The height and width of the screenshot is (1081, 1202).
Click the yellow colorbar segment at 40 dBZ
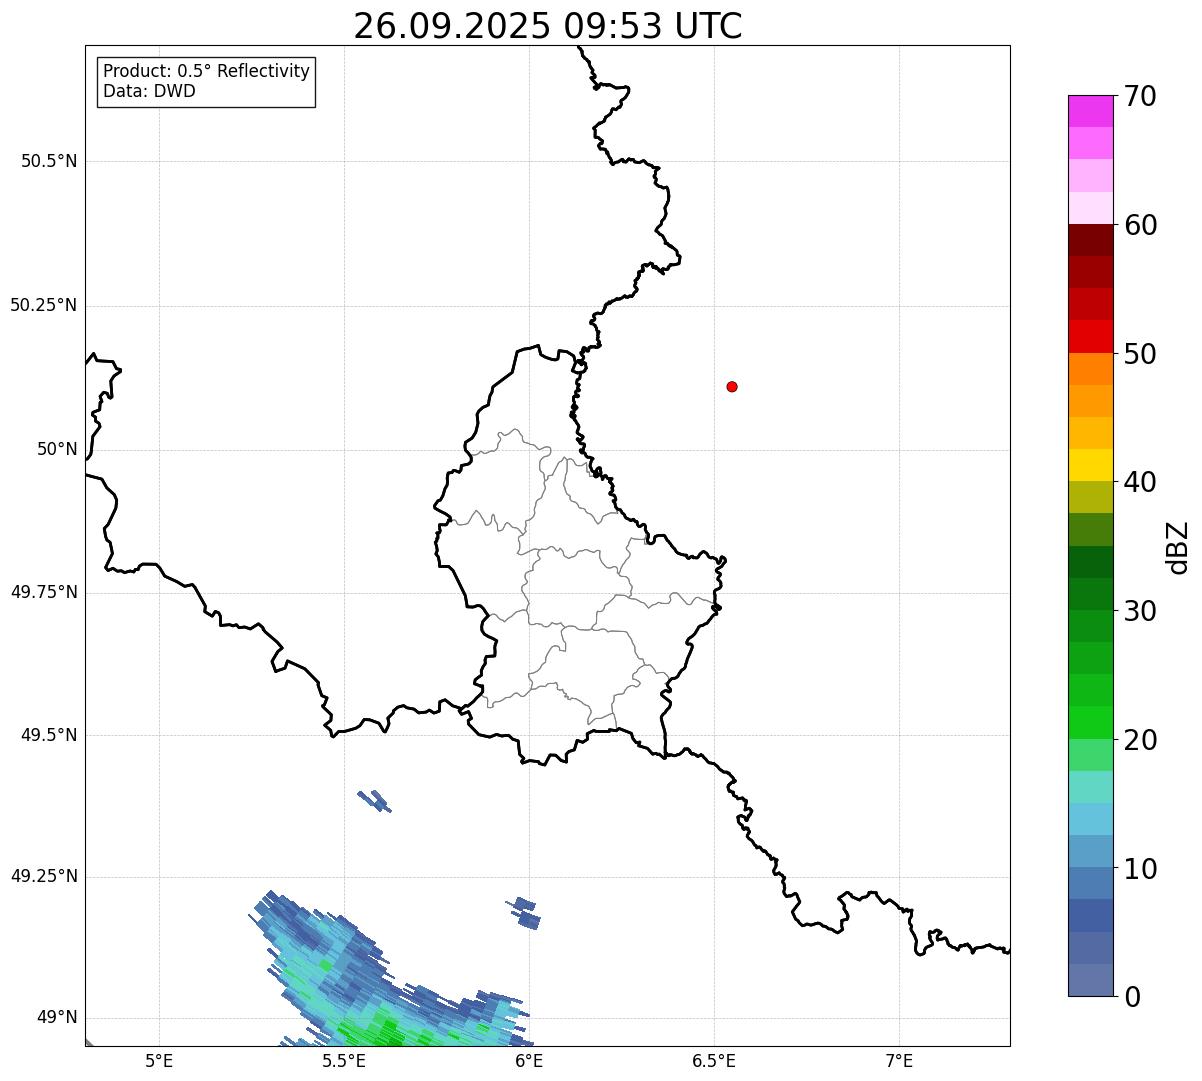coord(1090,465)
